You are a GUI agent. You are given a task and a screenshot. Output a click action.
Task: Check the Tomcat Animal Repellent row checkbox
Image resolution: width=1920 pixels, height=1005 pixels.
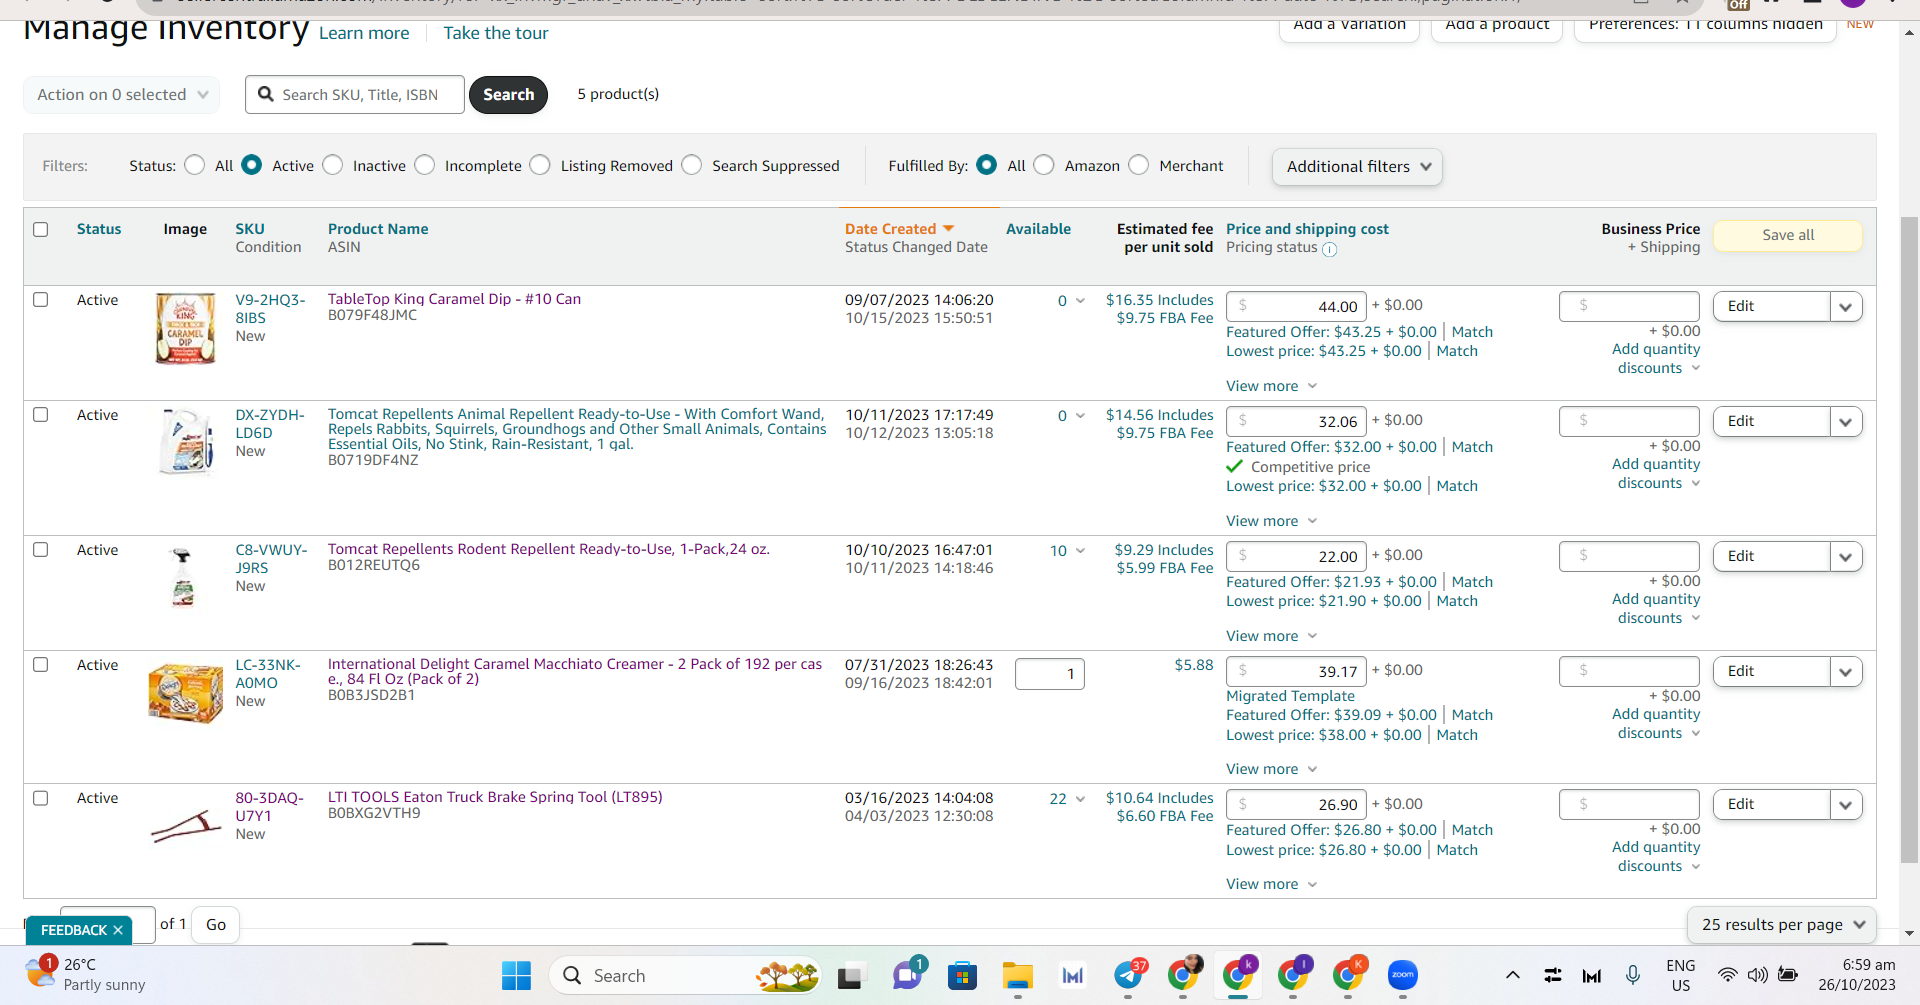coord(41,414)
